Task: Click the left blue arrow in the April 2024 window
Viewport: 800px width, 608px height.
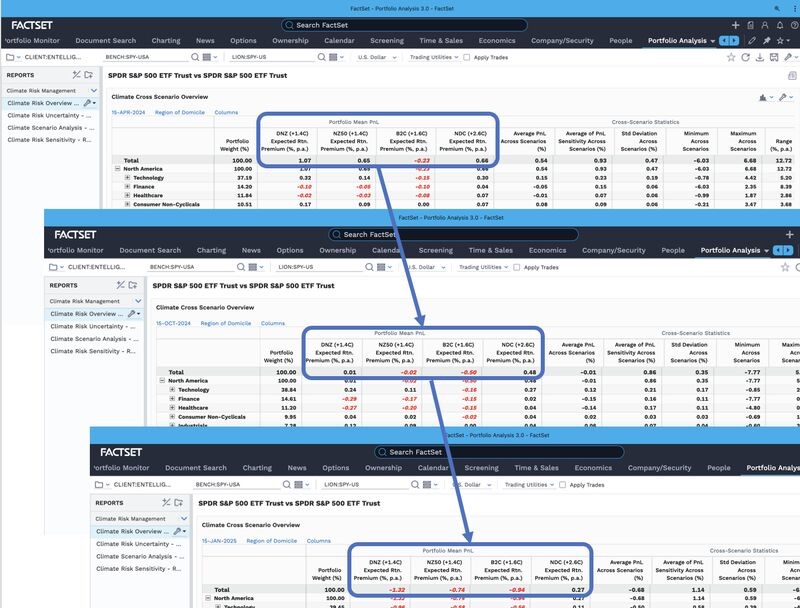Action: point(723,40)
